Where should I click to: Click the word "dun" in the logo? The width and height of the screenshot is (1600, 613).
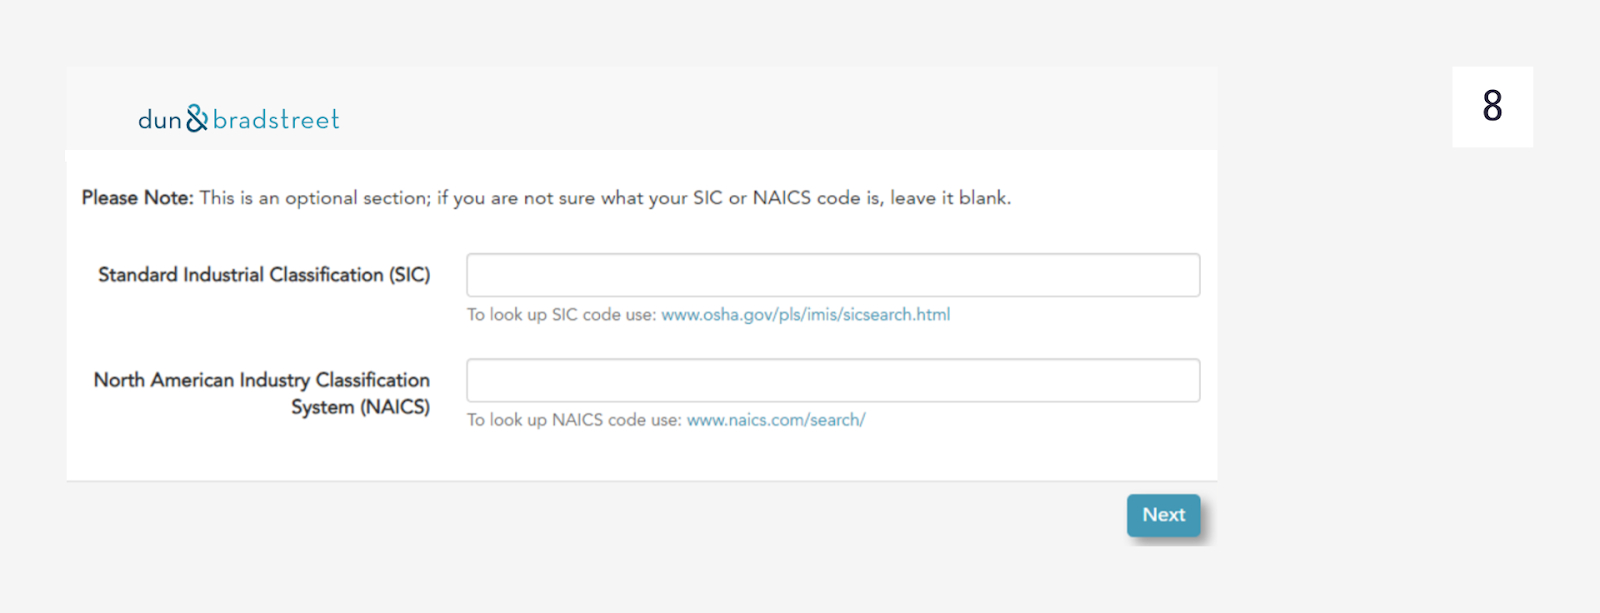160,120
